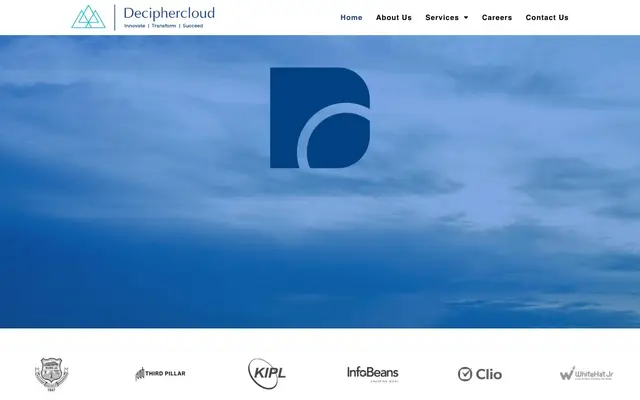Go to the About Us page
The image size is (640, 400).
tap(394, 18)
